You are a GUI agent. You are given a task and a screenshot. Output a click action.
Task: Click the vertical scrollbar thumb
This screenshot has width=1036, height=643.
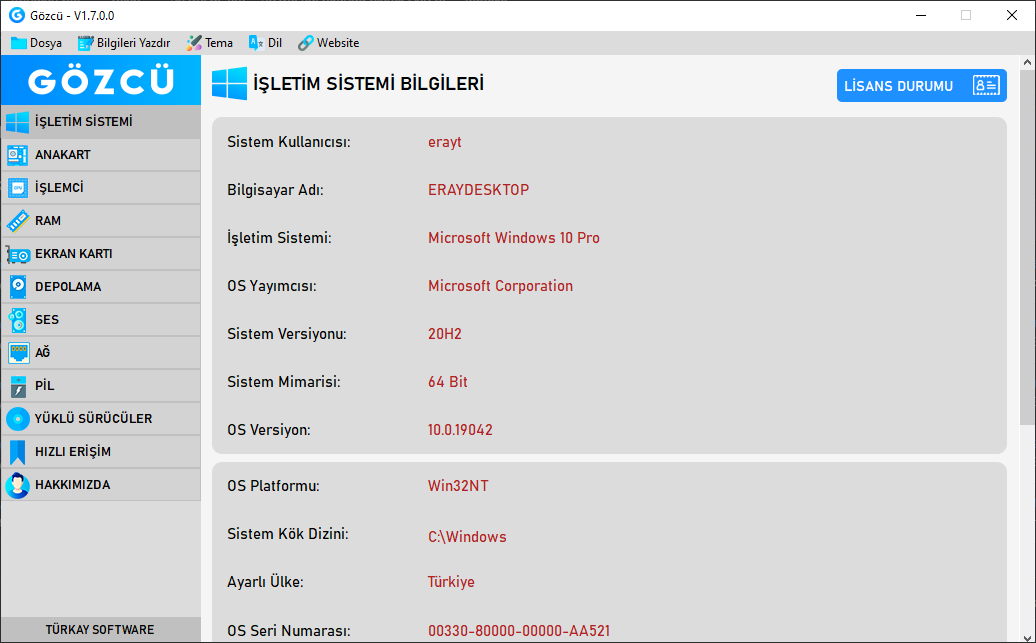coord(1027,248)
